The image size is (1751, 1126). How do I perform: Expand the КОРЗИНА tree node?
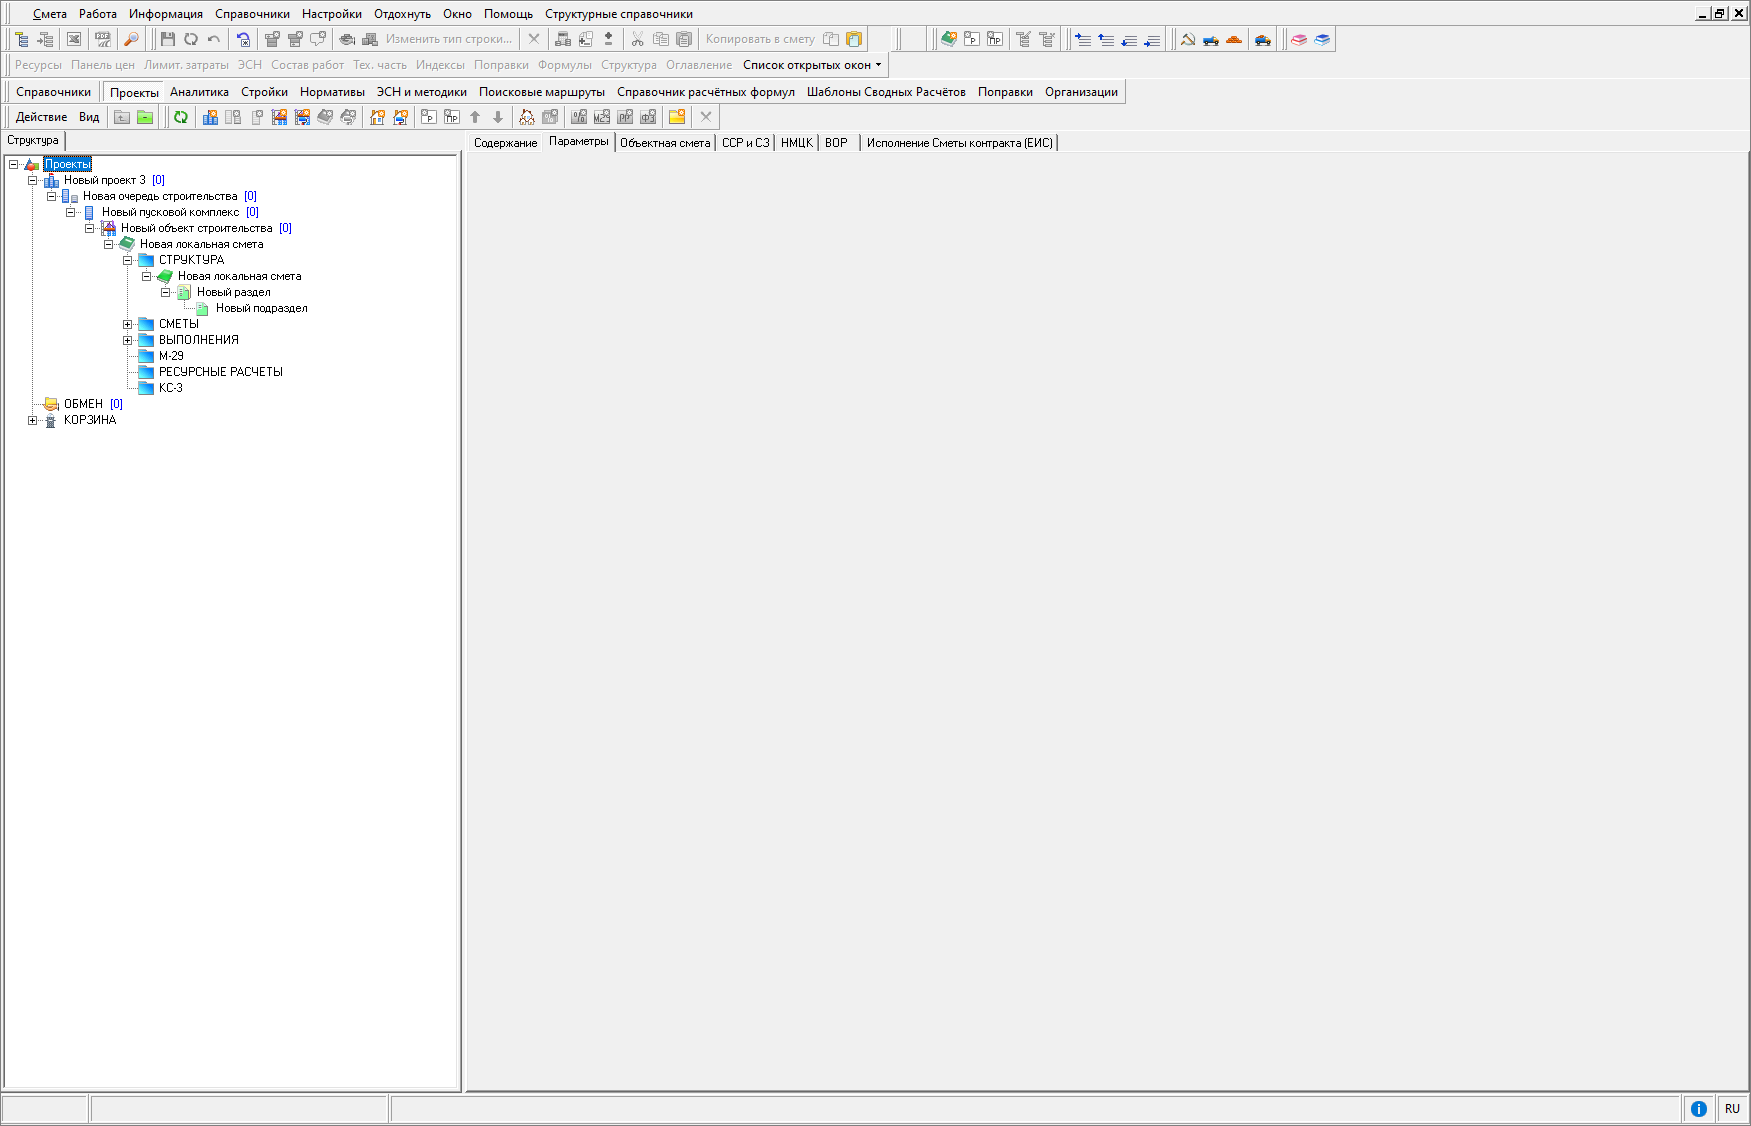coord(33,420)
